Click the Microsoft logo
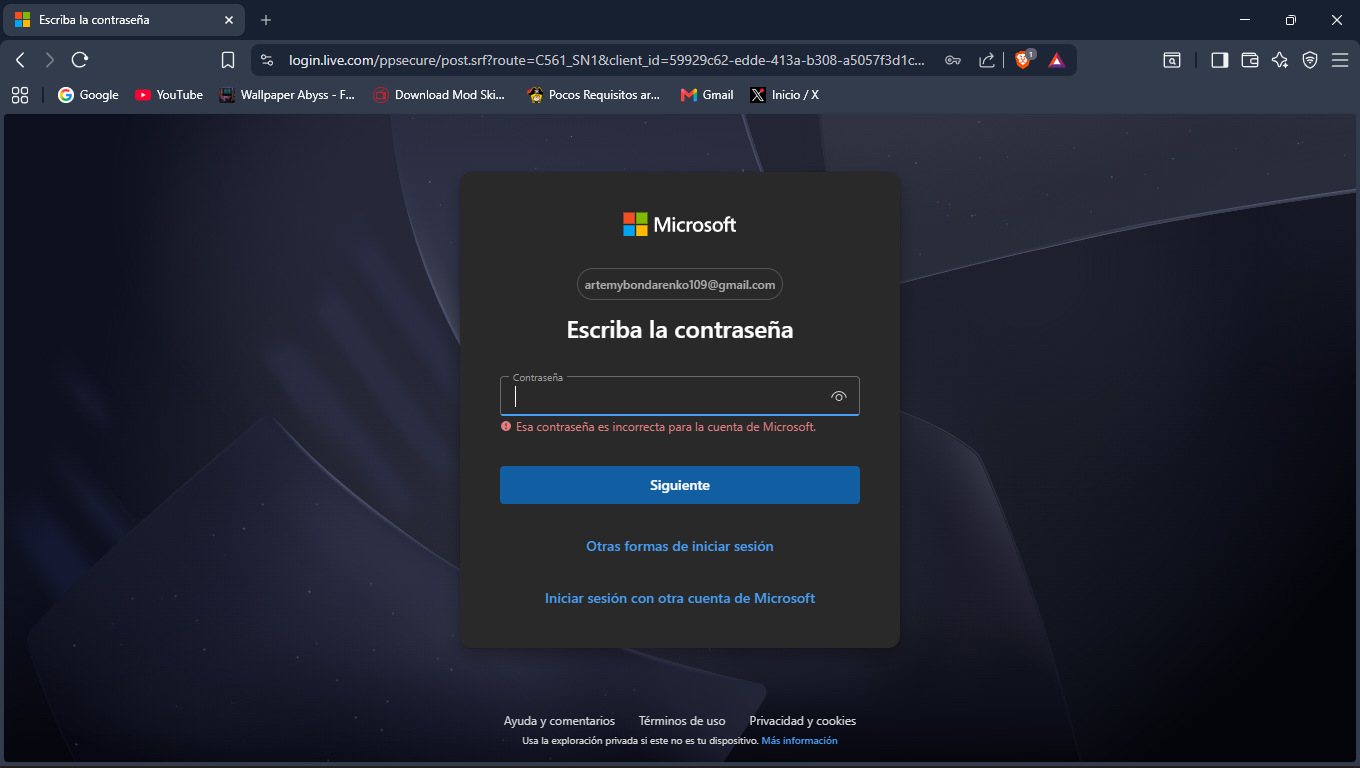Screen dimensions: 1360x768 coord(680,224)
